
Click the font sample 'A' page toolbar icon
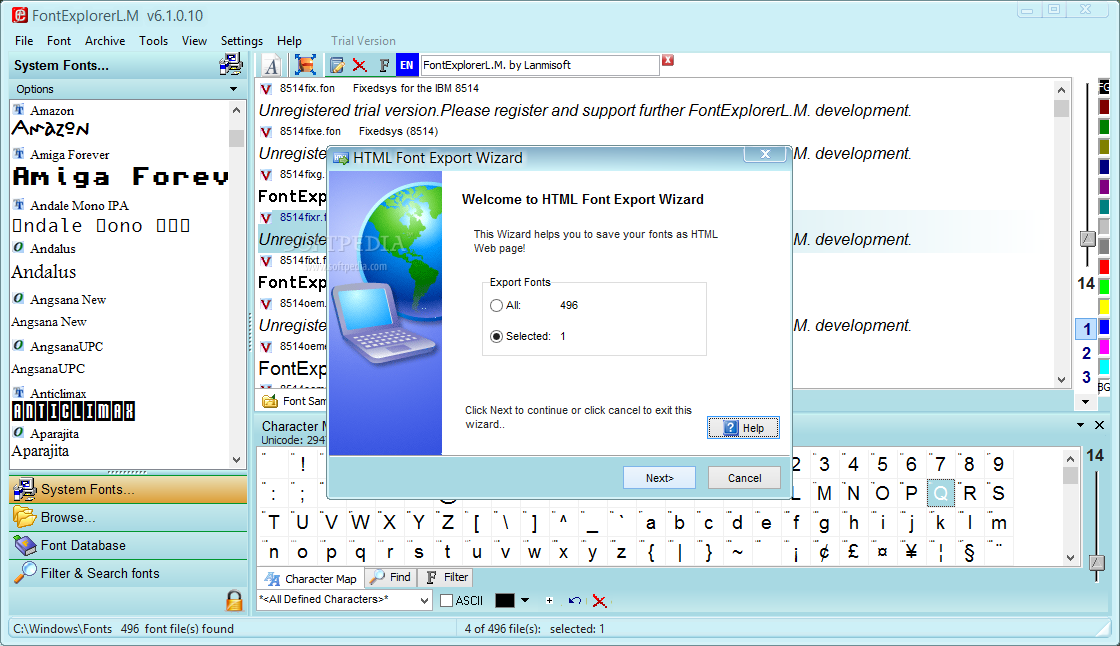271,65
